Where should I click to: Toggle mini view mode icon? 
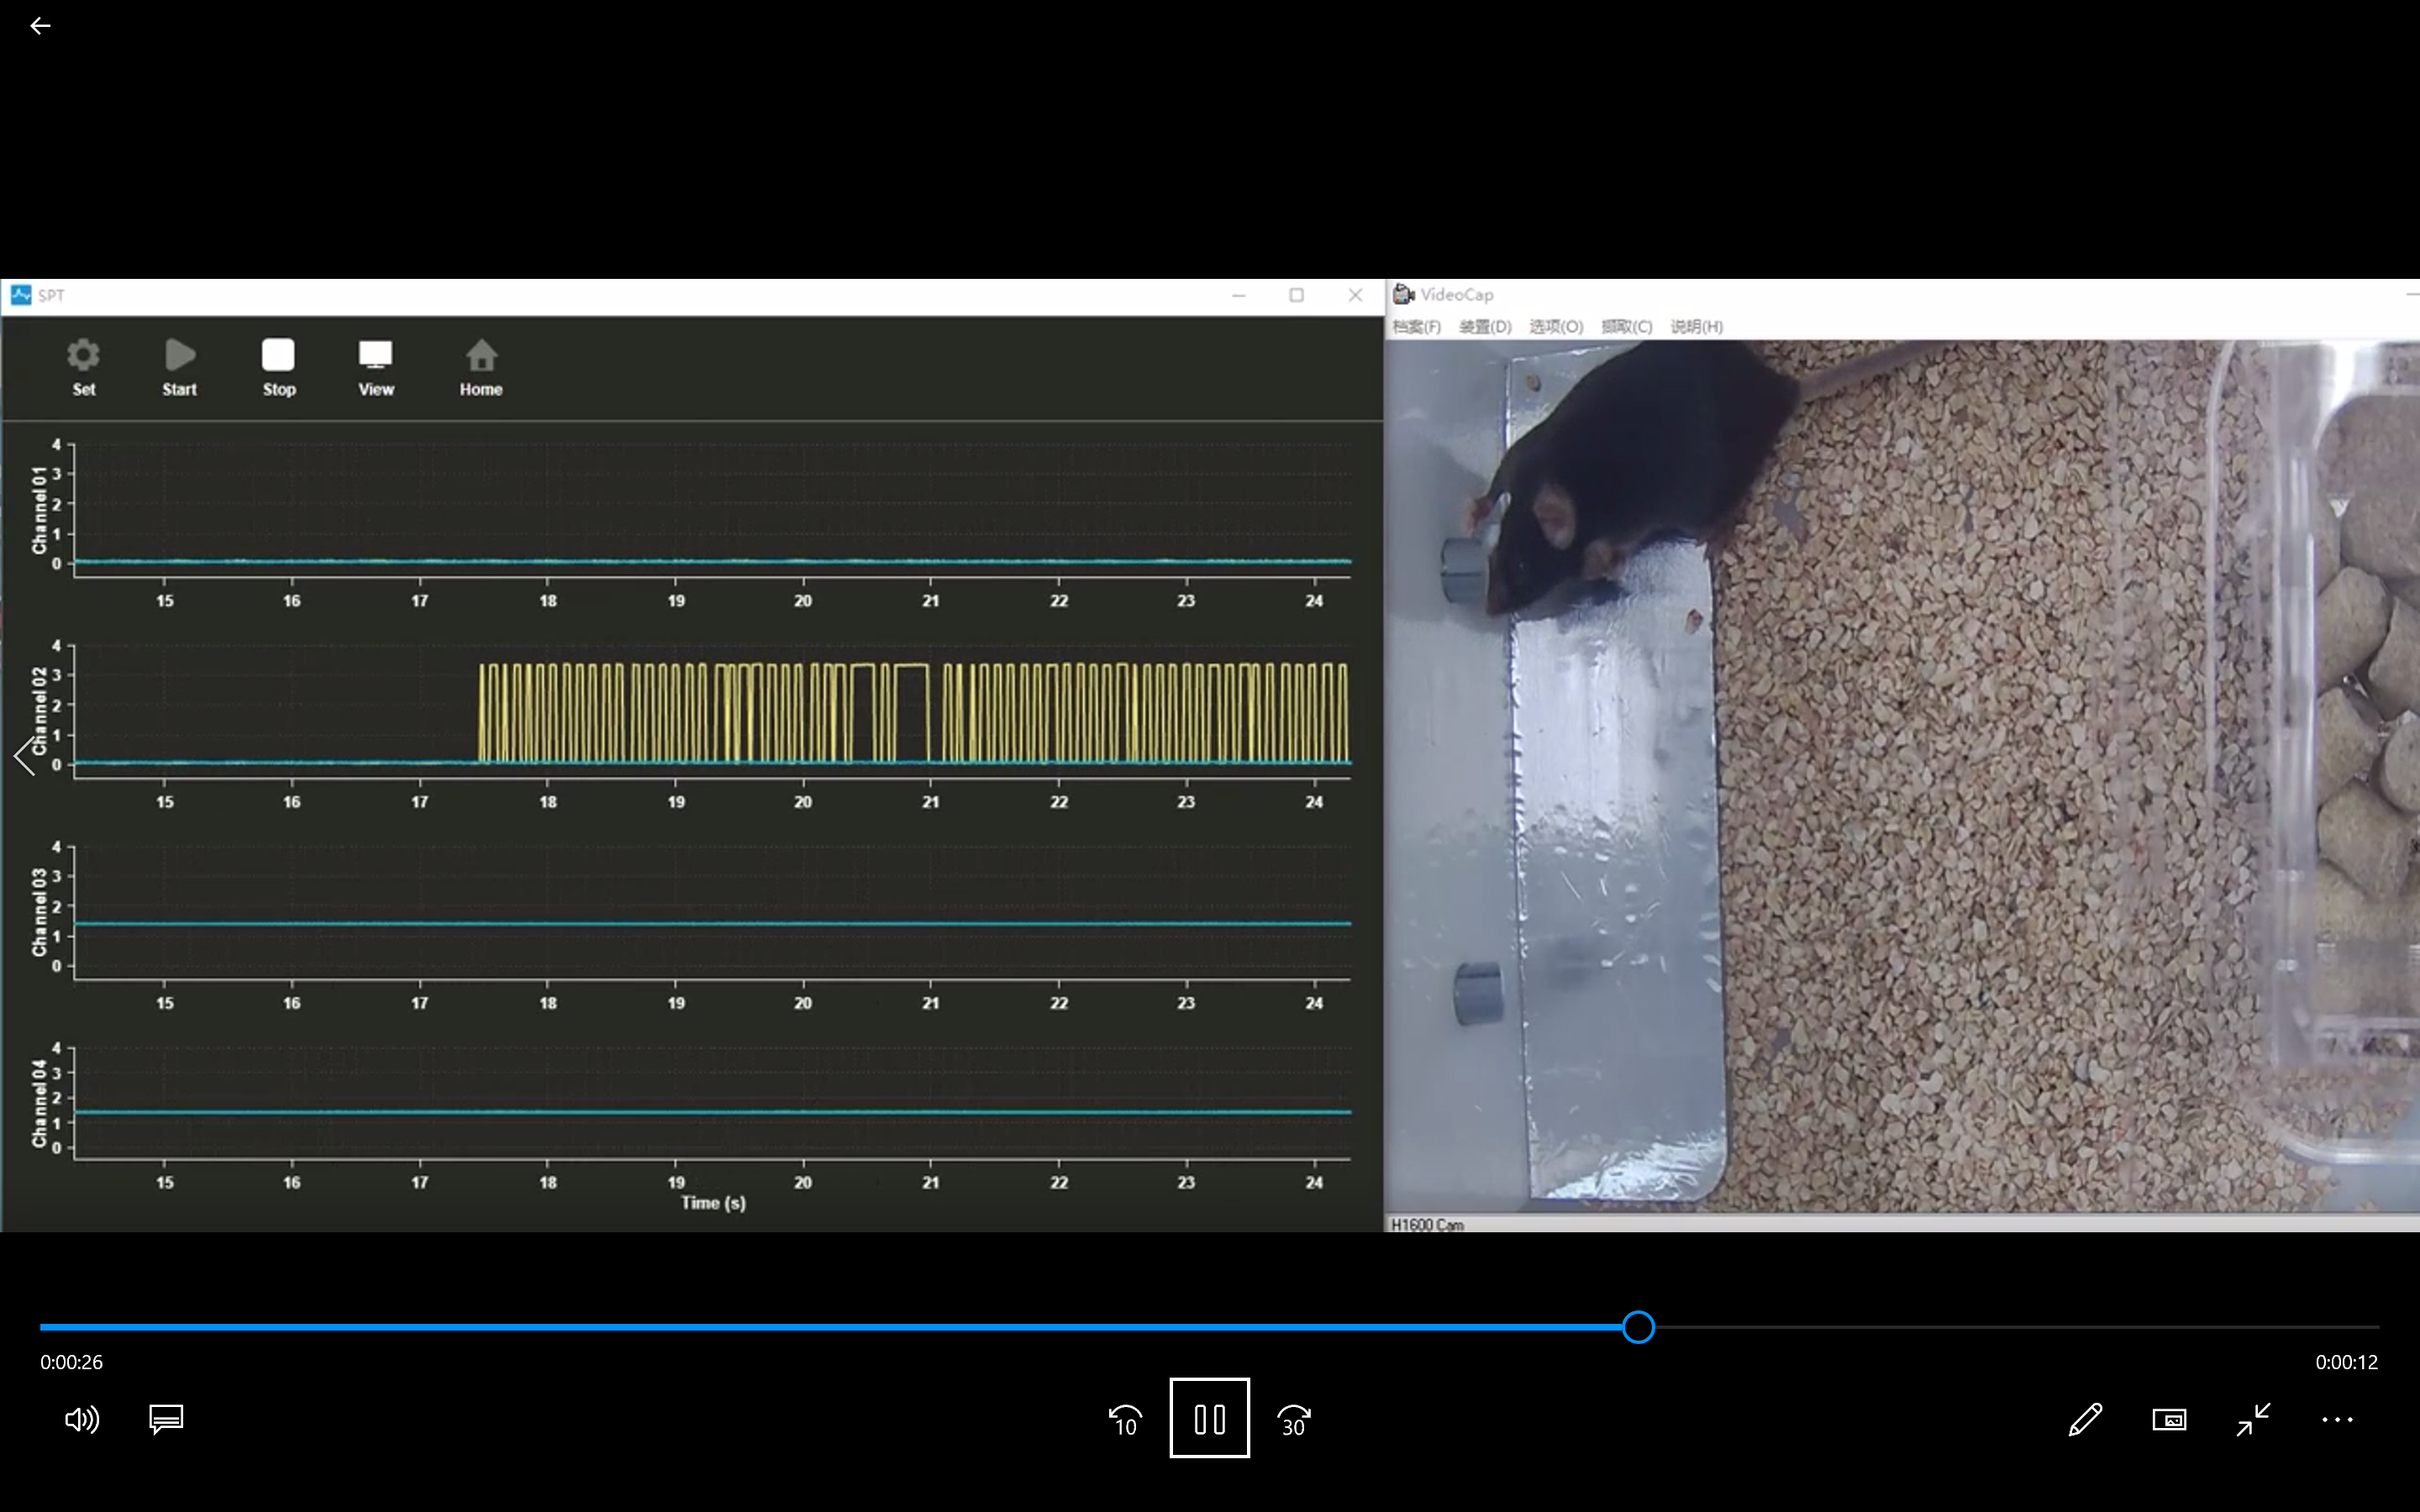2169,1419
